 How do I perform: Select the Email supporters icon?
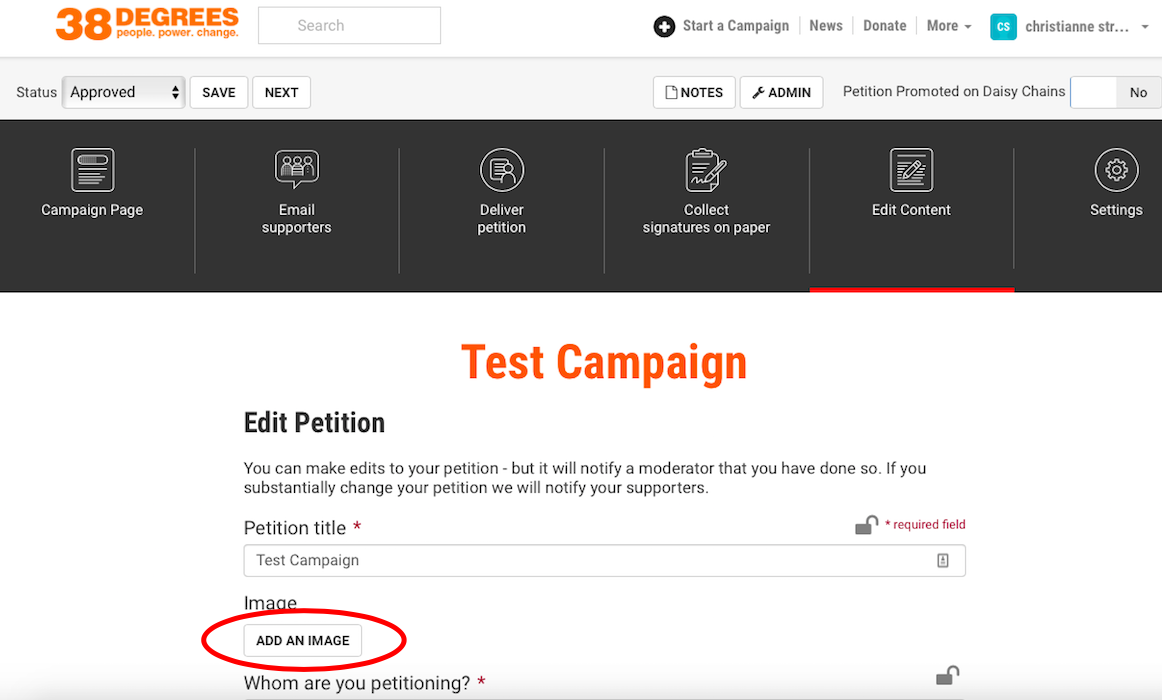(296, 170)
